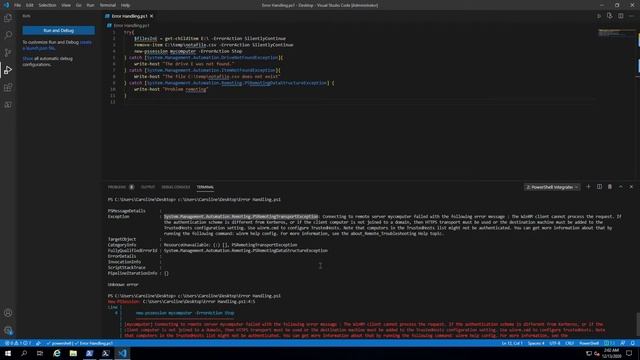The height and width of the screenshot is (360, 640).
Task: Open the Accounts menu in activity bar
Action: click(8, 313)
